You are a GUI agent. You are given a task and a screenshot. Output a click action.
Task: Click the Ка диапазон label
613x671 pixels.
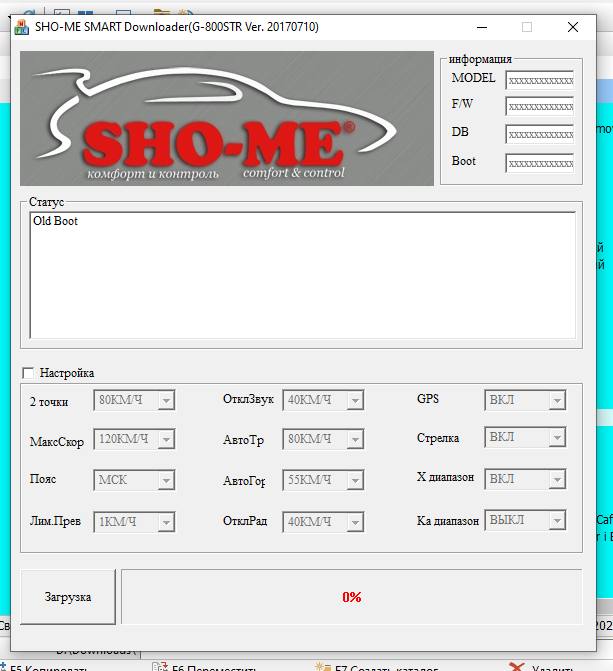(448, 521)
